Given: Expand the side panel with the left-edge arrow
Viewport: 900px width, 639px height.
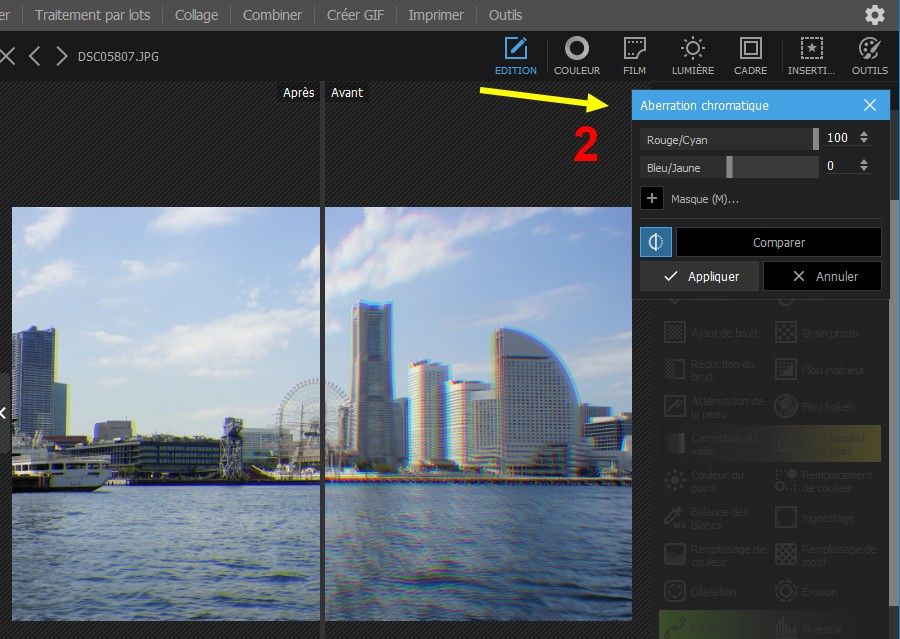Looking at the screenshot, I should coord(3,413).
